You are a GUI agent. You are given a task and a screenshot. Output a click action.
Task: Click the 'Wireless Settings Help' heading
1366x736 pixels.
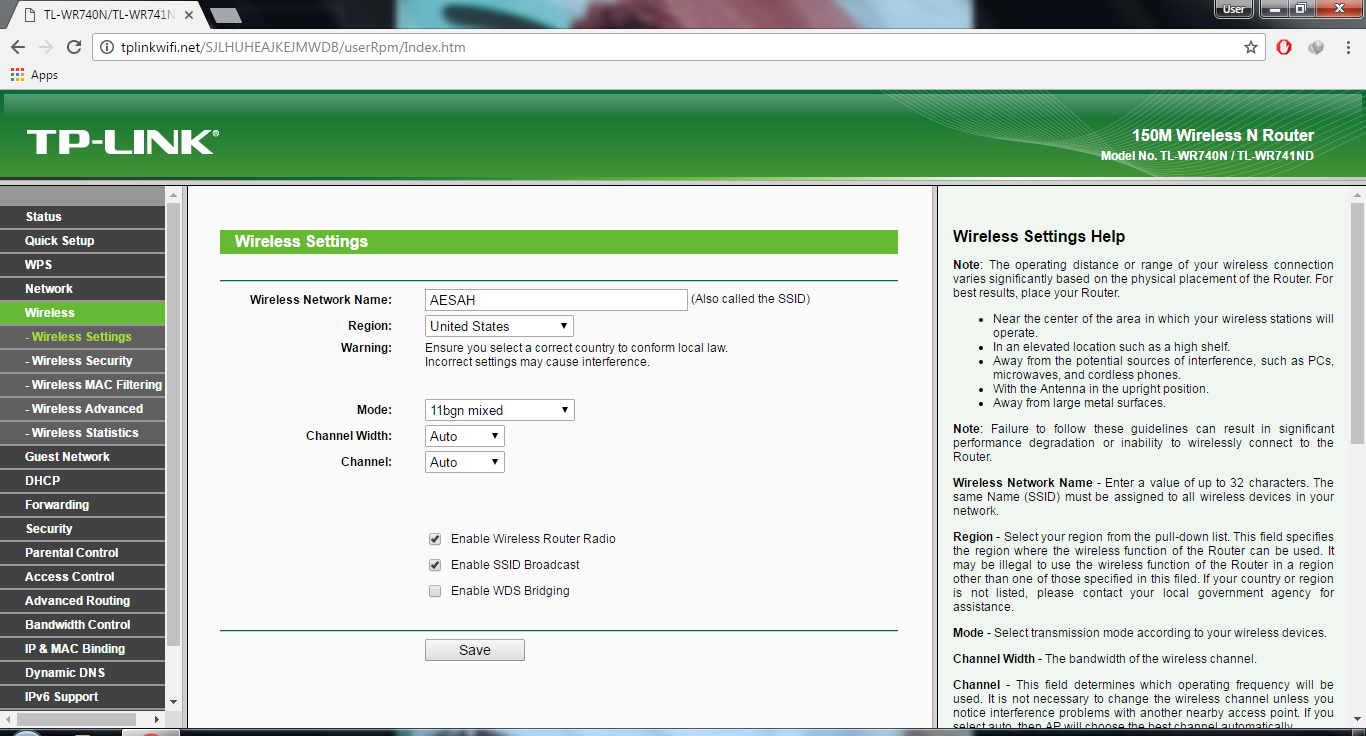click(x=1039, y=237)
